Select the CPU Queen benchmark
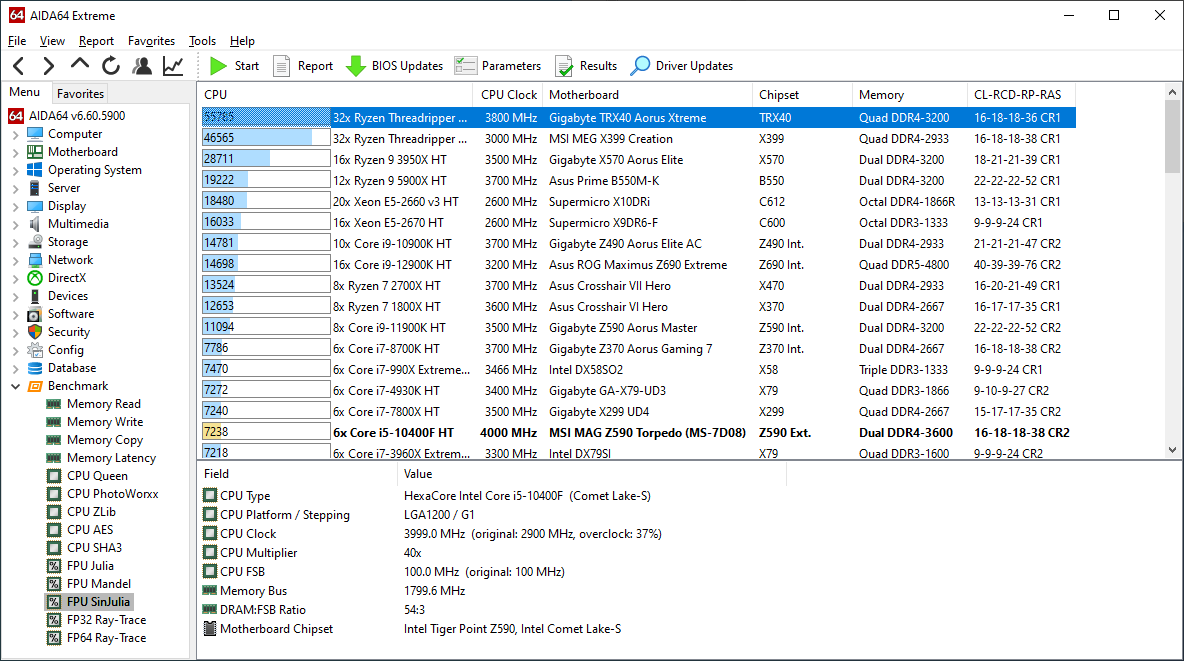The width and height of the screenshot is (1184, 661). tap(97, 476)
